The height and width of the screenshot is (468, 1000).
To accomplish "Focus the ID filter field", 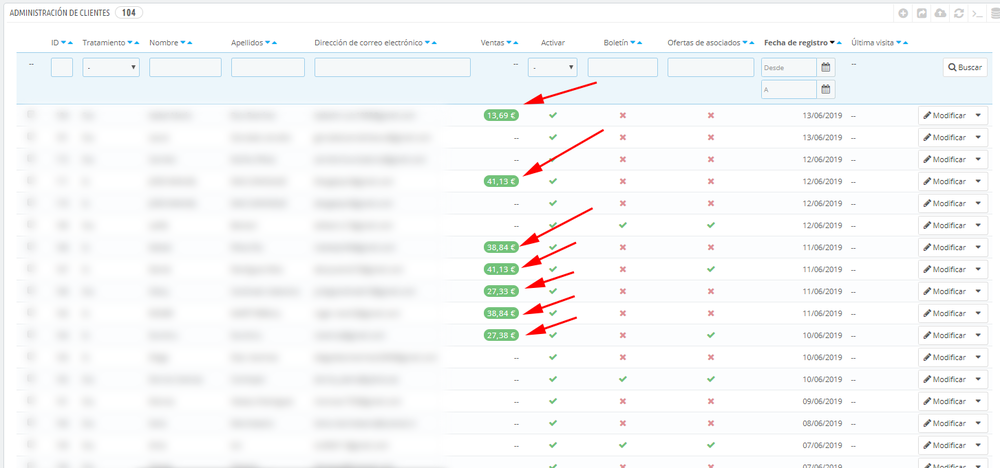I will click(62, 67).
